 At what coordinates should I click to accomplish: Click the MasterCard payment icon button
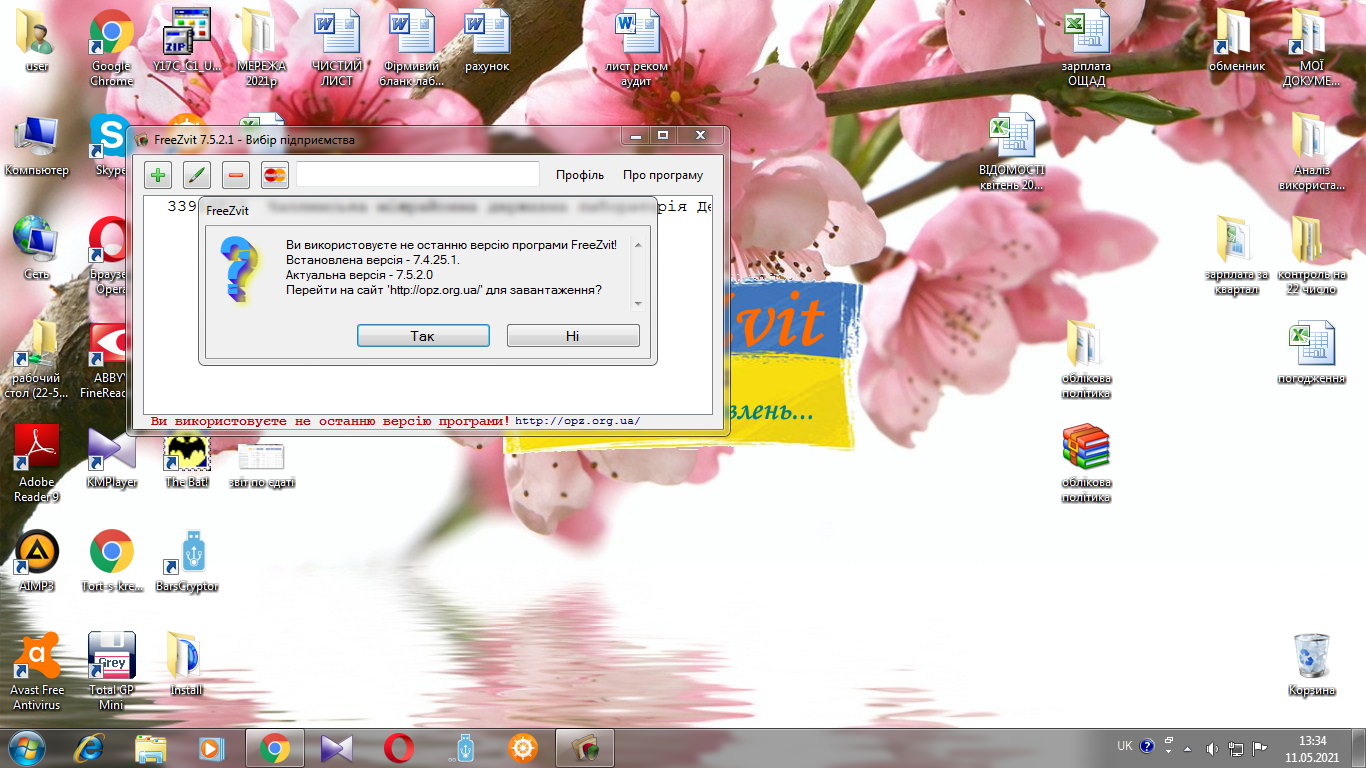[275, 176]
